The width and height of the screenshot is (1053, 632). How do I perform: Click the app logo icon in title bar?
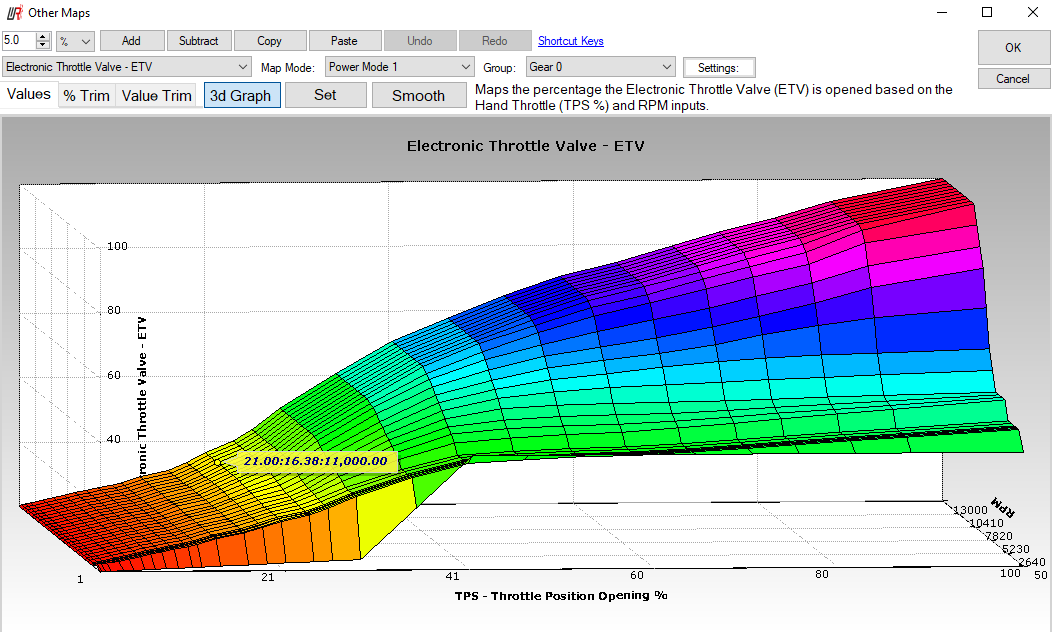14,12
